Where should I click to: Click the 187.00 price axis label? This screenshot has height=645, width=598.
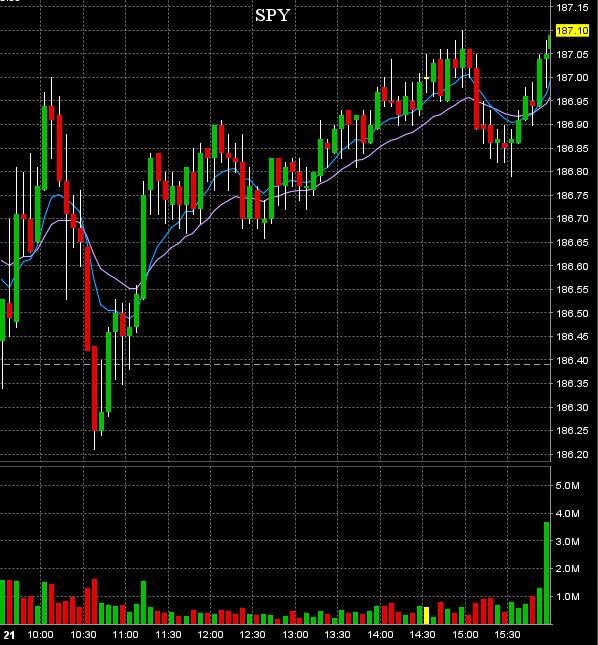(x=572, y=78)
